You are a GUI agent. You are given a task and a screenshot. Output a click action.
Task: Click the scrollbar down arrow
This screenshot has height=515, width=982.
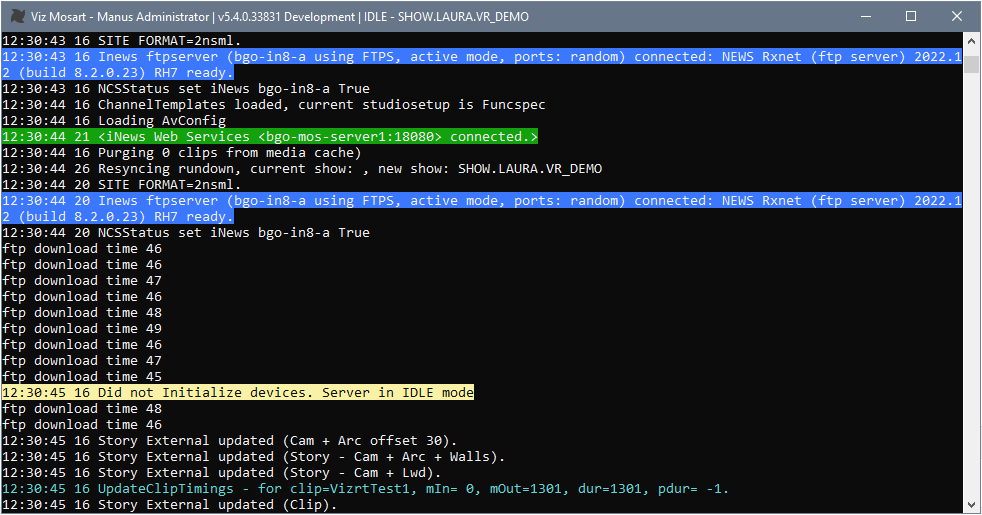[972, 505]
